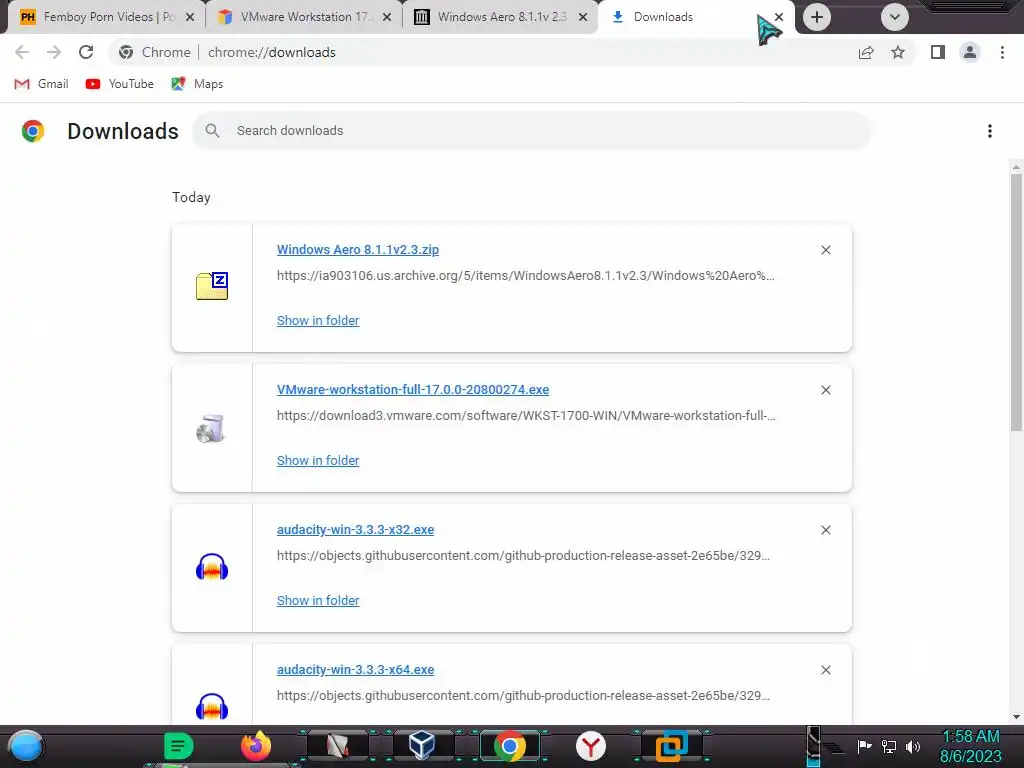Open VirtualBox from the taskbar
Image resolution: width=1024 pixels, height=768 pixels.
tap(422, 746)
